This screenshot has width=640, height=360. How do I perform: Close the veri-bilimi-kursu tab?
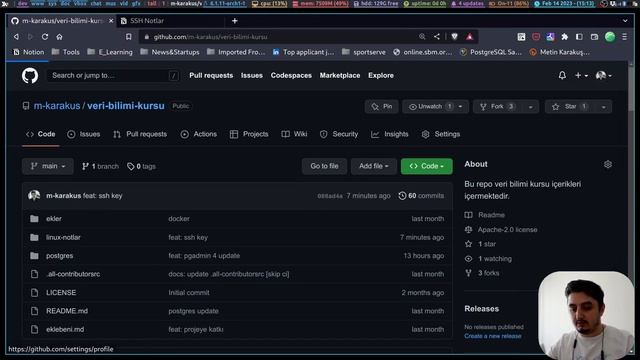tap(111, 21)
